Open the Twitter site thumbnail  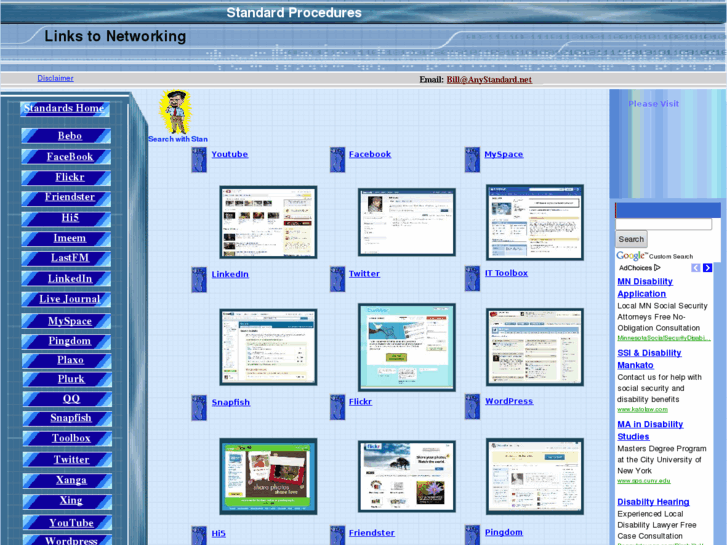(x=407, y=347)
